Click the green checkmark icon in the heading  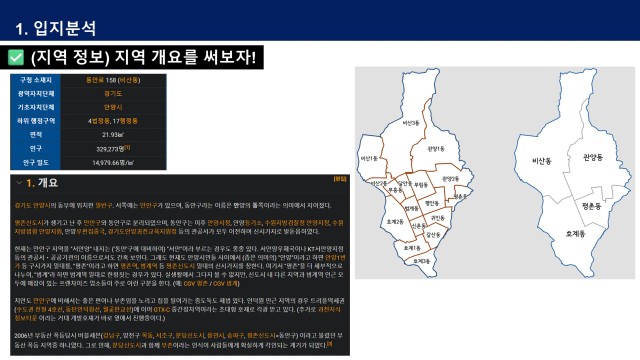(16, 57)
